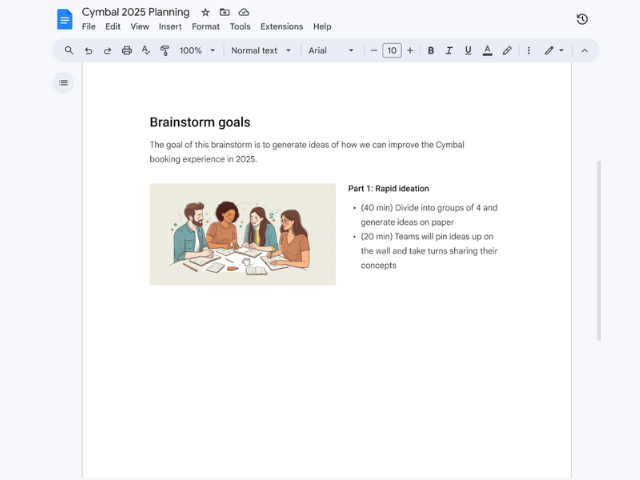Click the editing mode pencil icon

pyautogui.click(x=549, y=51)
